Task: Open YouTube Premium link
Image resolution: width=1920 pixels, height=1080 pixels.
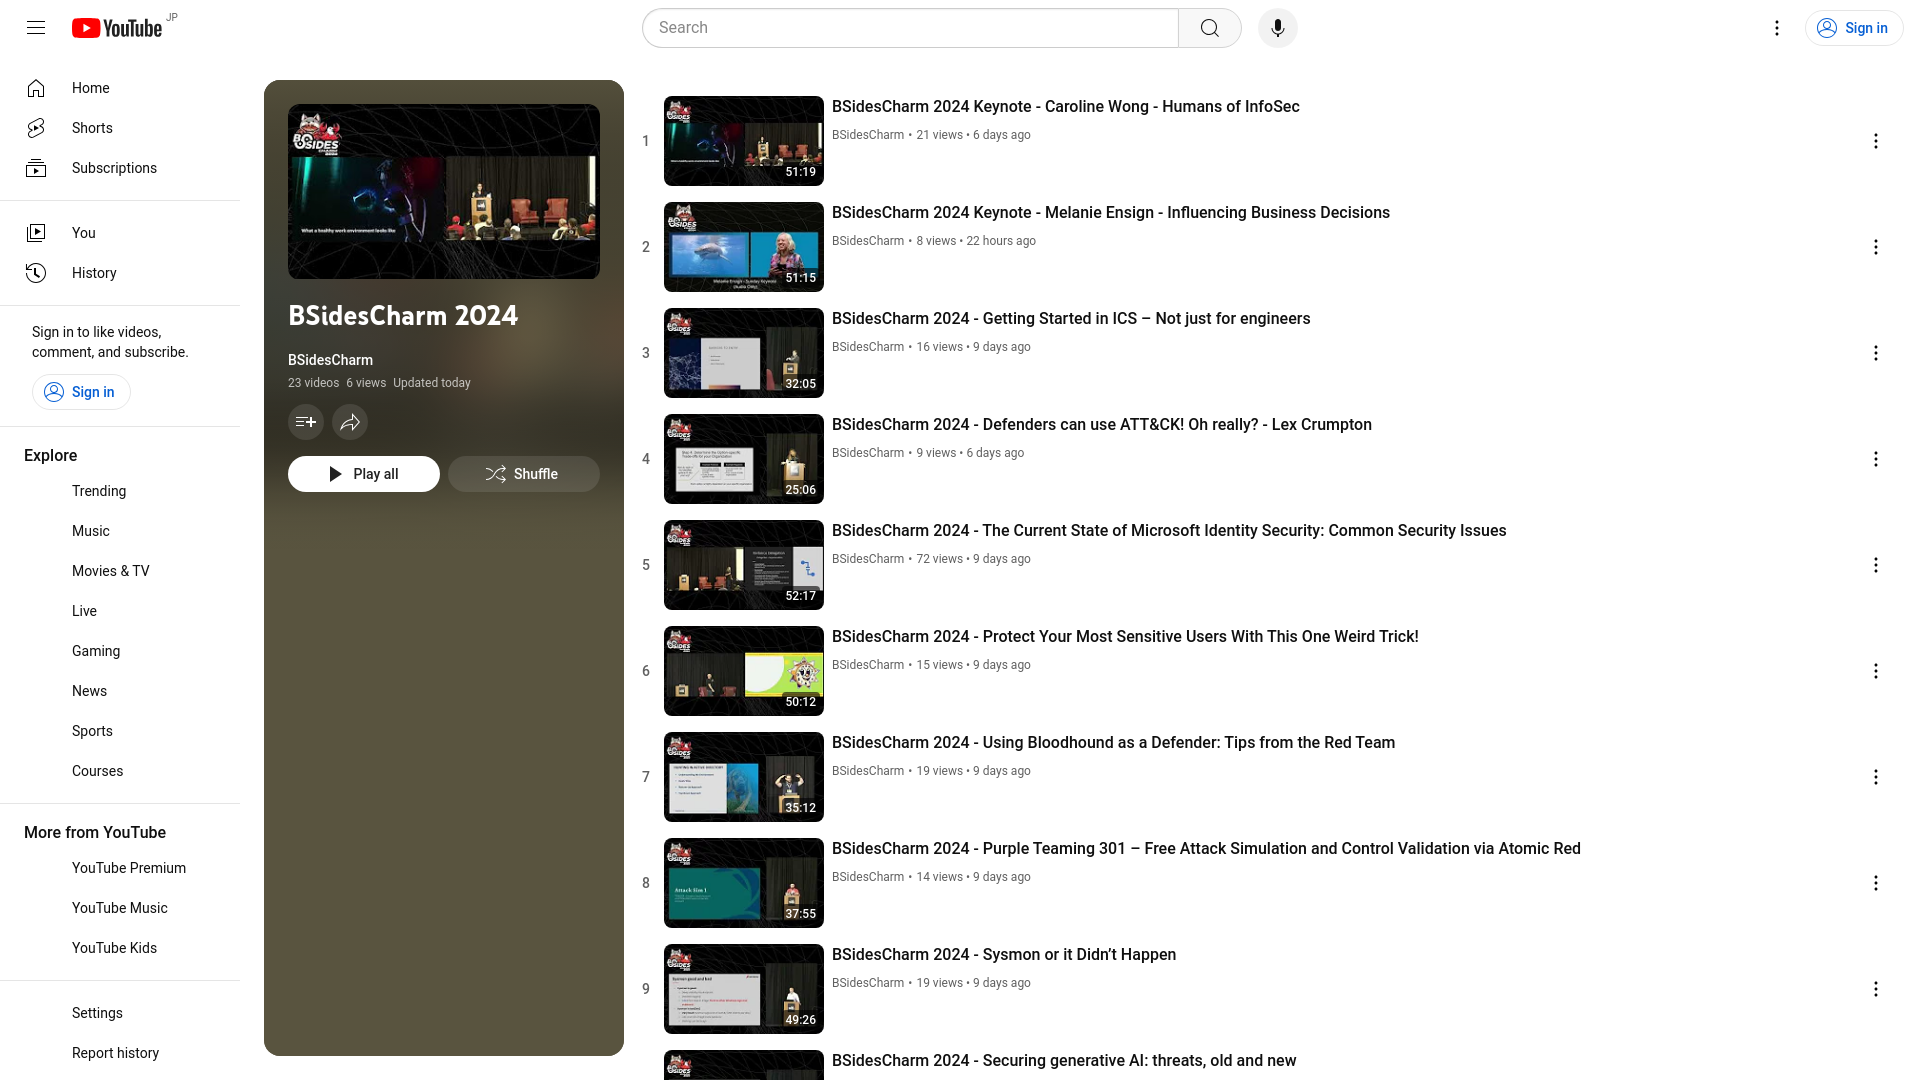Action: pyautogui.click(x=120, y=868)
